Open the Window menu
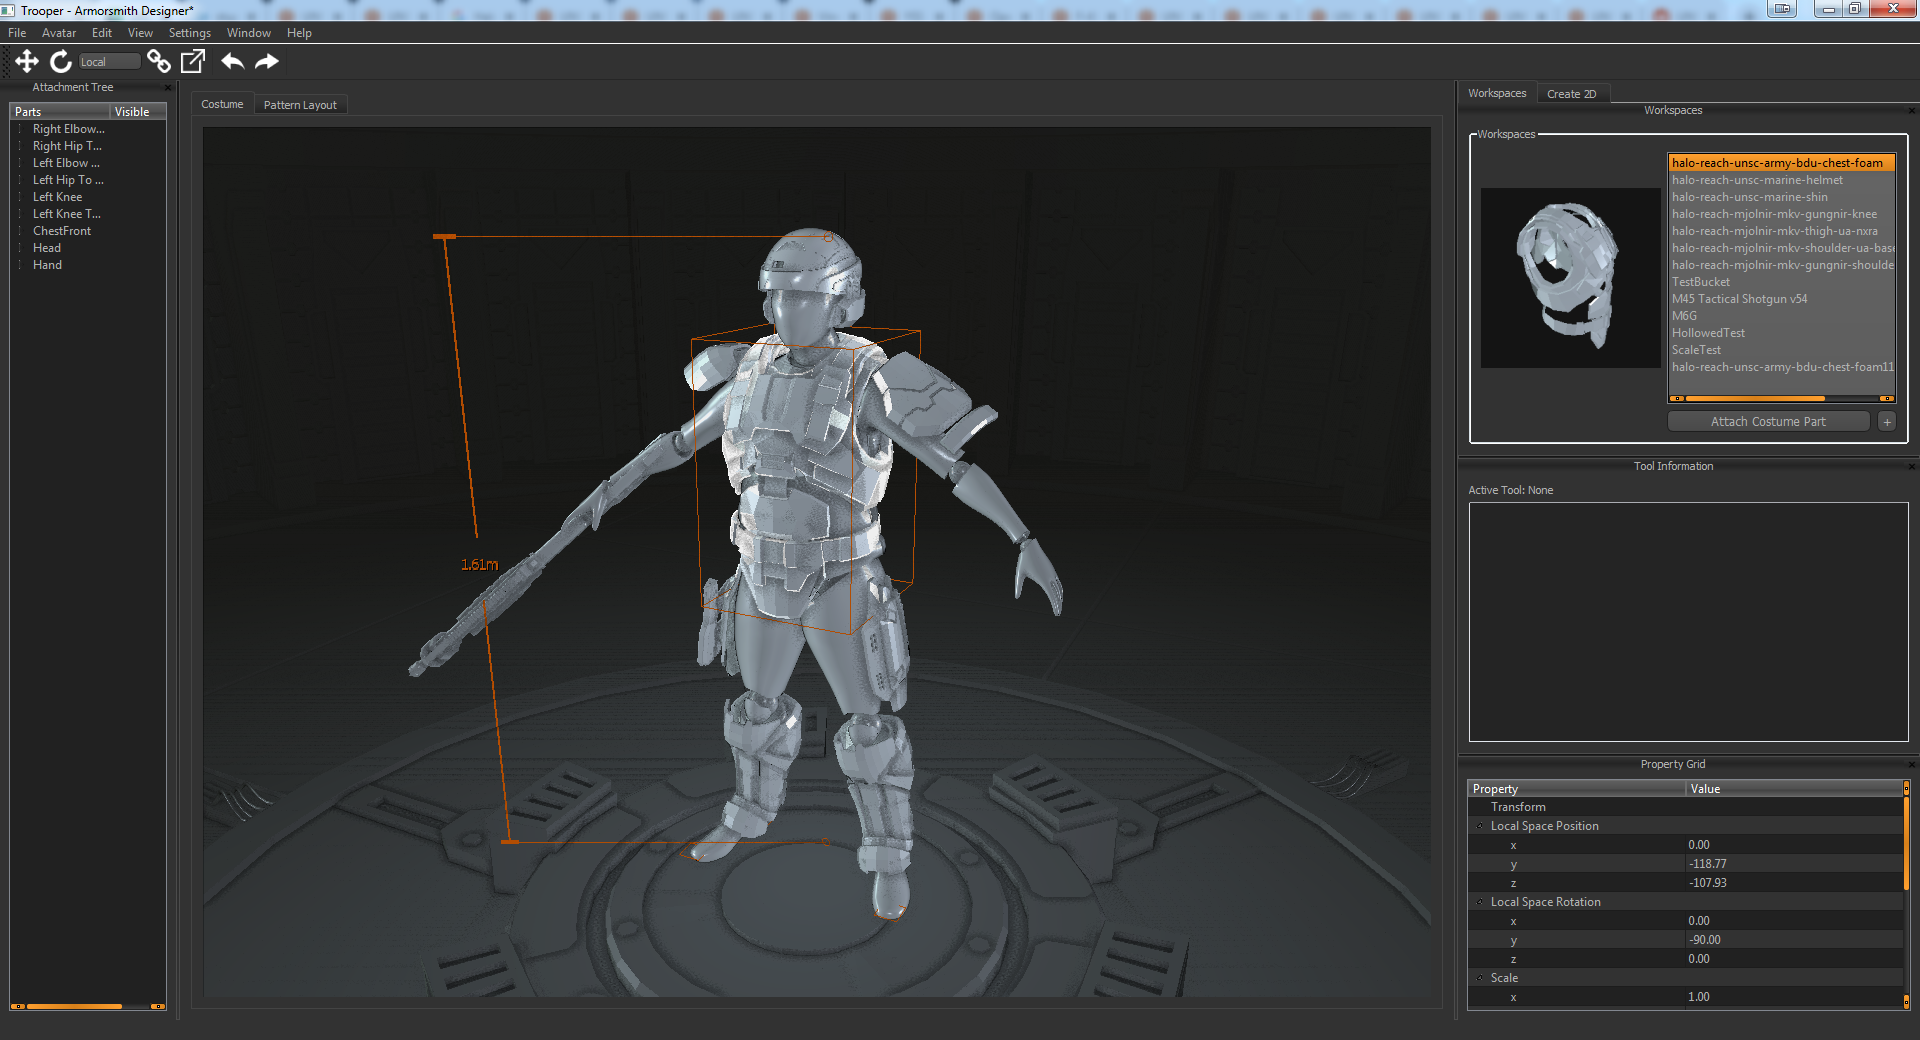The image size is (1920, 1040). pyautogui.click(x=249, y=33)
